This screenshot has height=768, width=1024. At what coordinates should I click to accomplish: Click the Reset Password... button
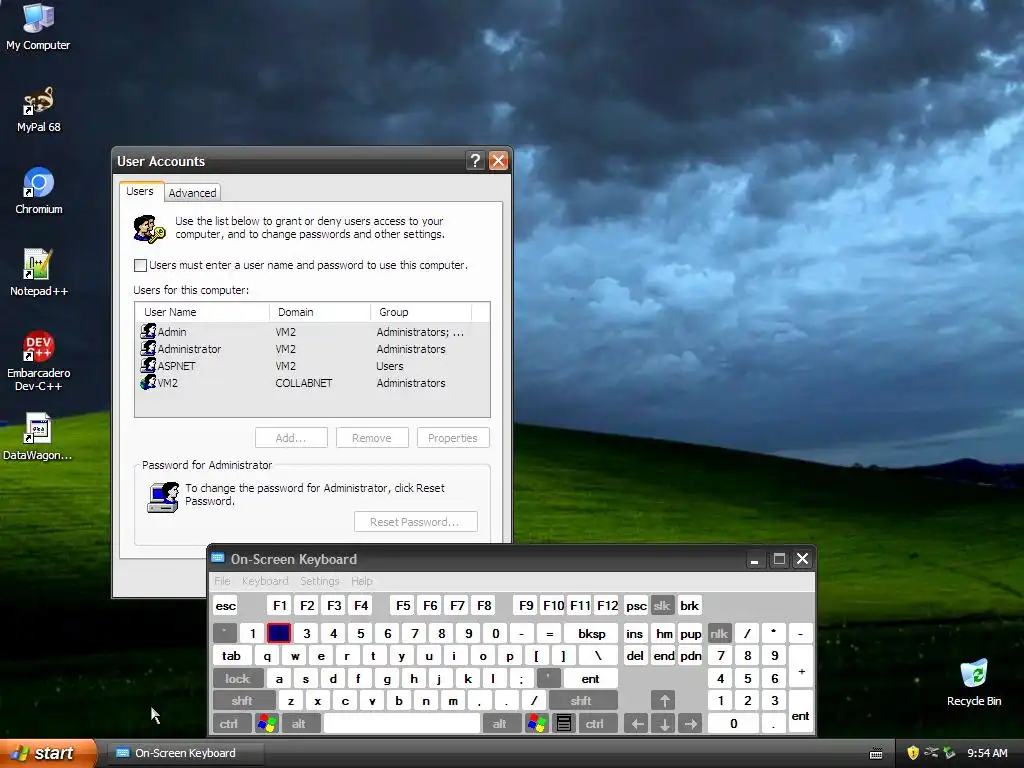[415, 522]
